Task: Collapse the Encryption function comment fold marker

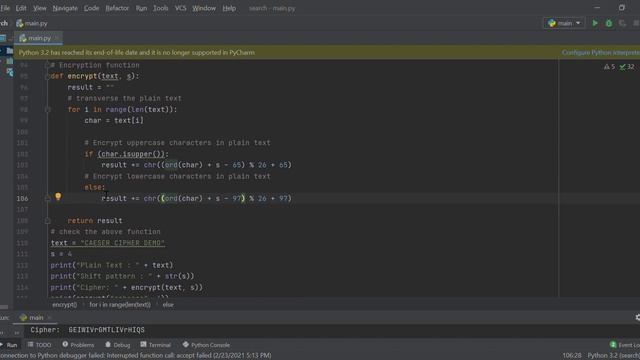Action: tap(47, 65)
